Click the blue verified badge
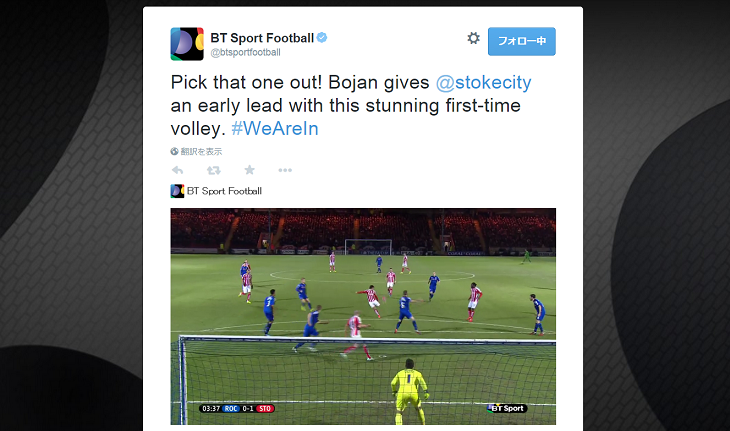730x431 pixels. click(322, 37)
